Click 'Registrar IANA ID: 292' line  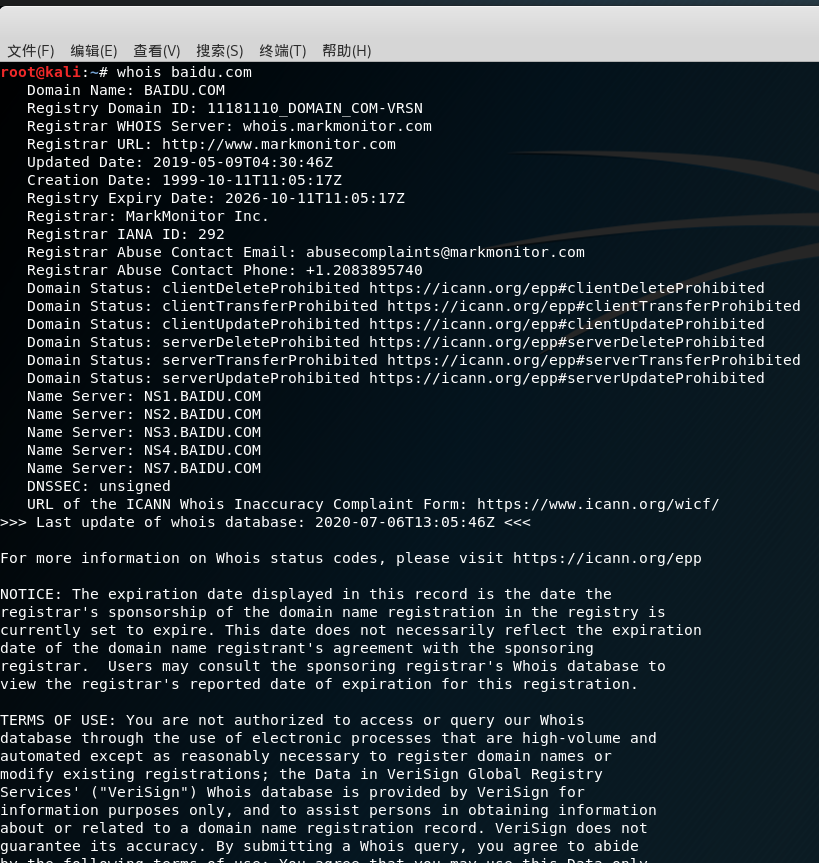pos(125,234)
